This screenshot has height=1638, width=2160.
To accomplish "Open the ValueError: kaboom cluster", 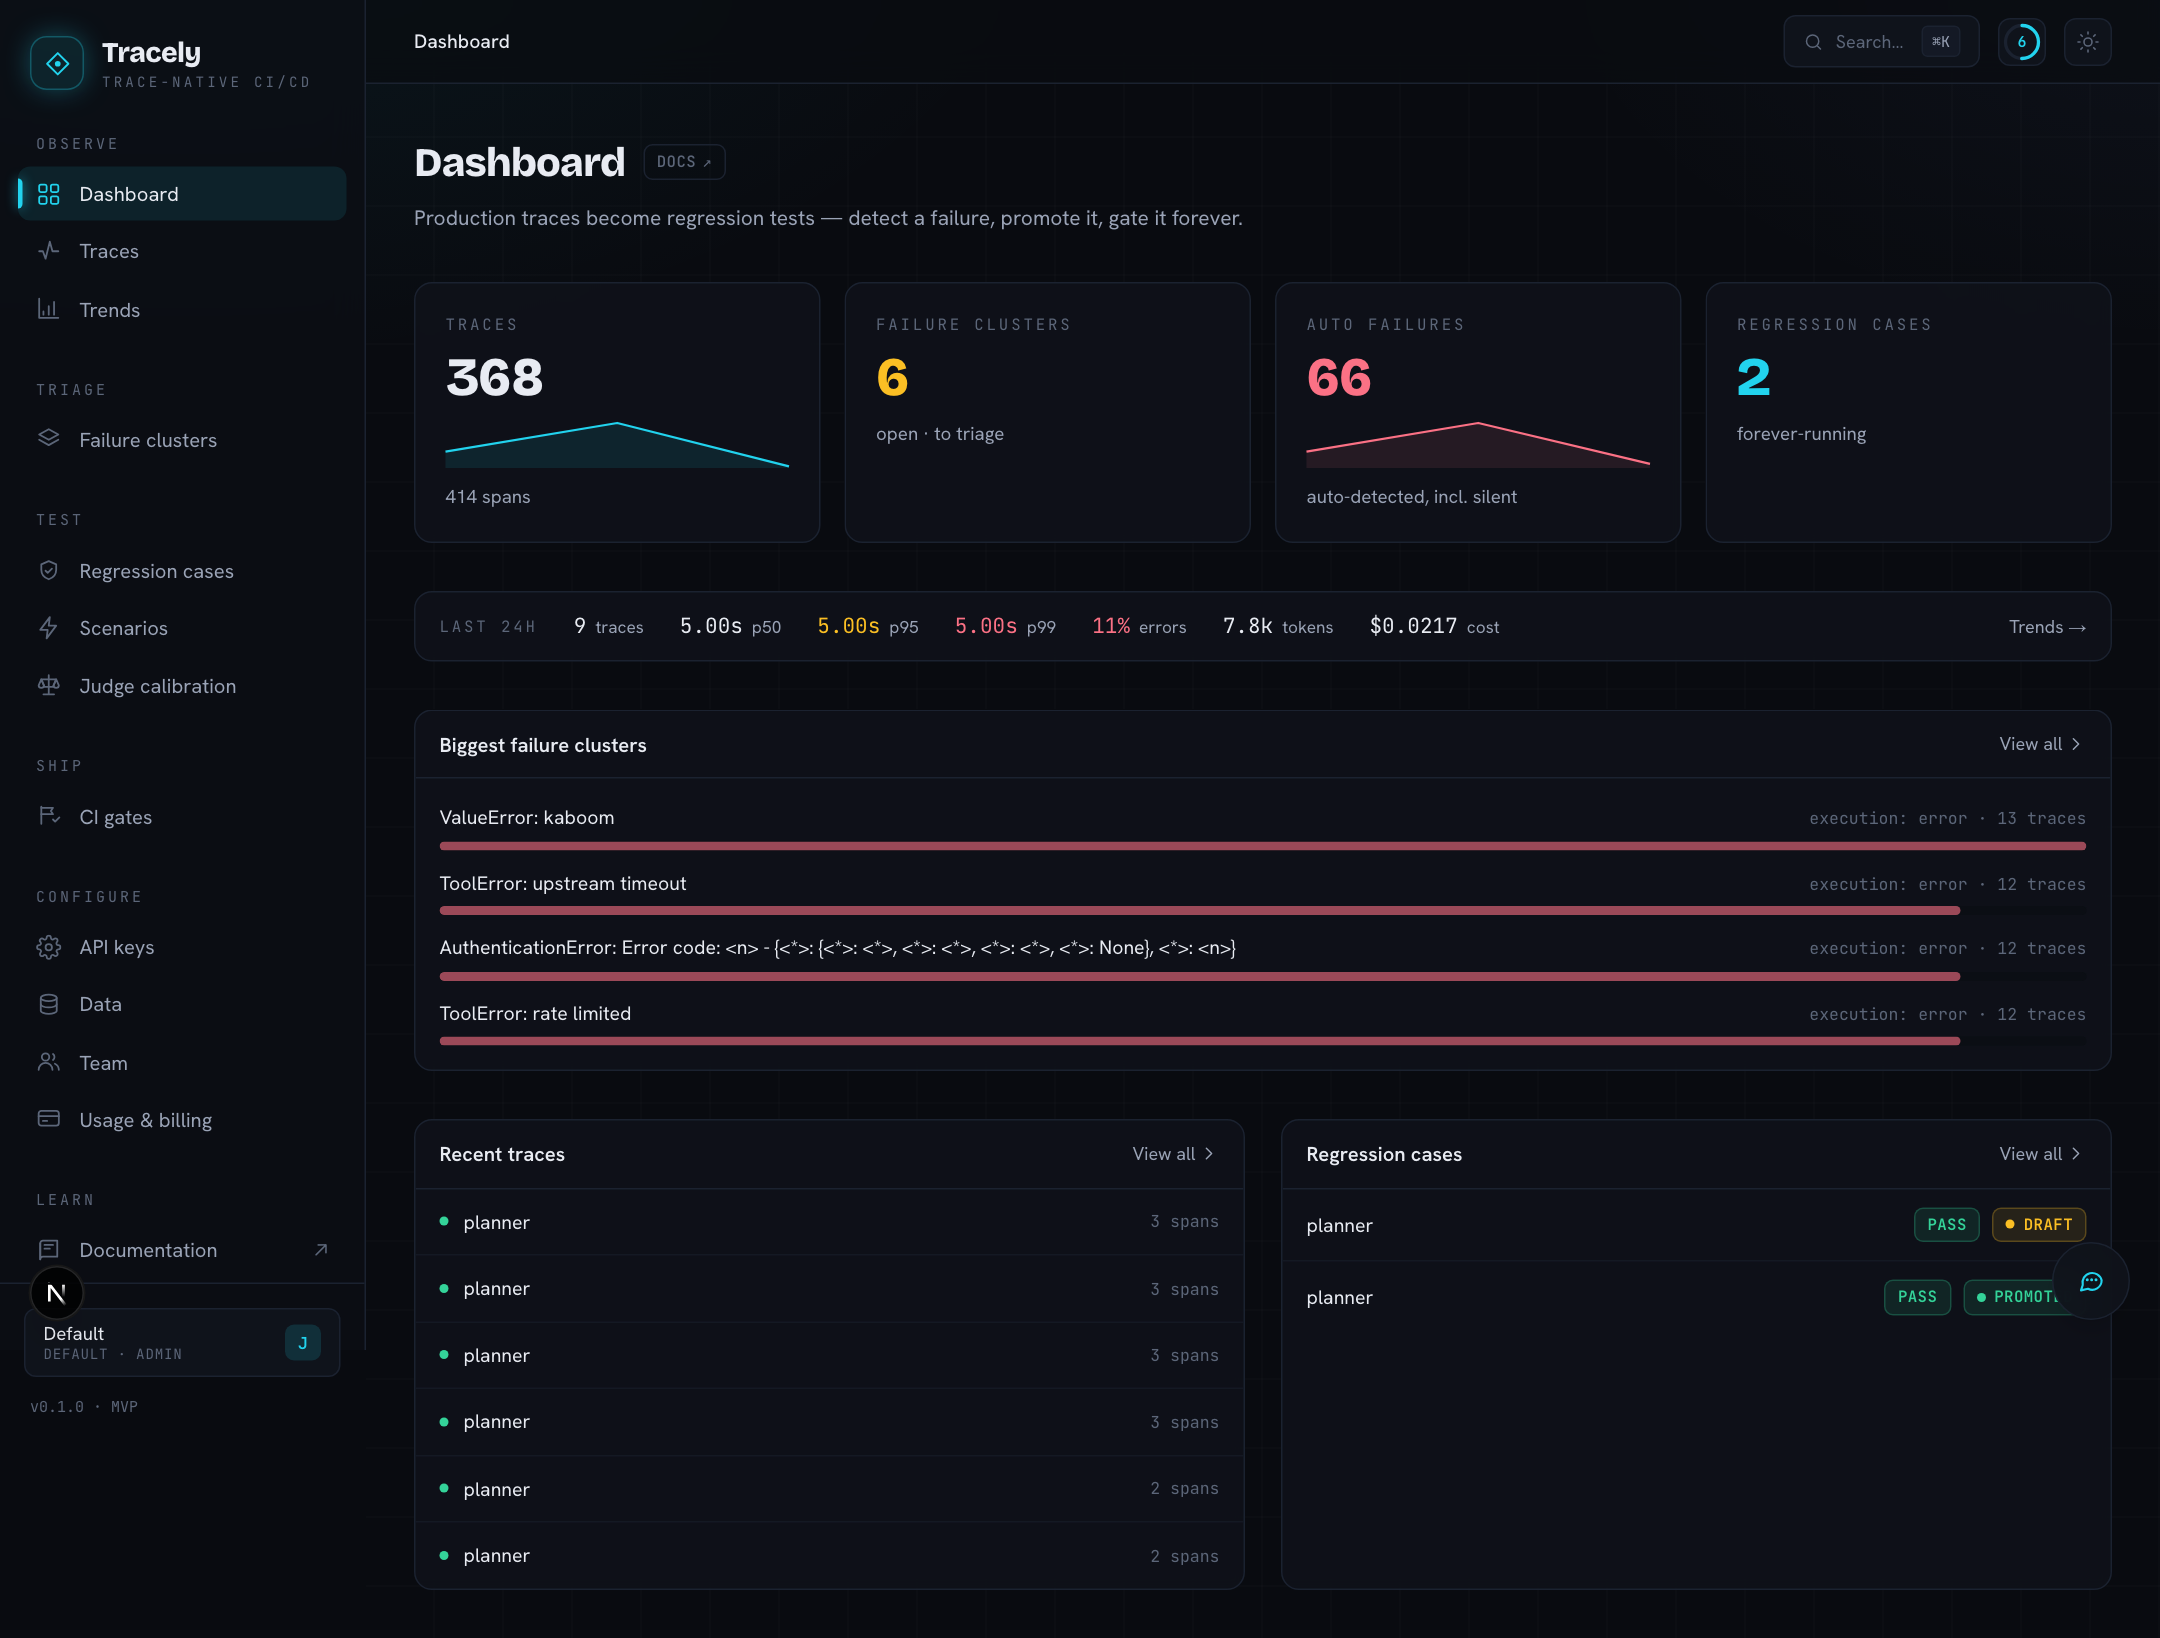I will (x=1262, y=829).
